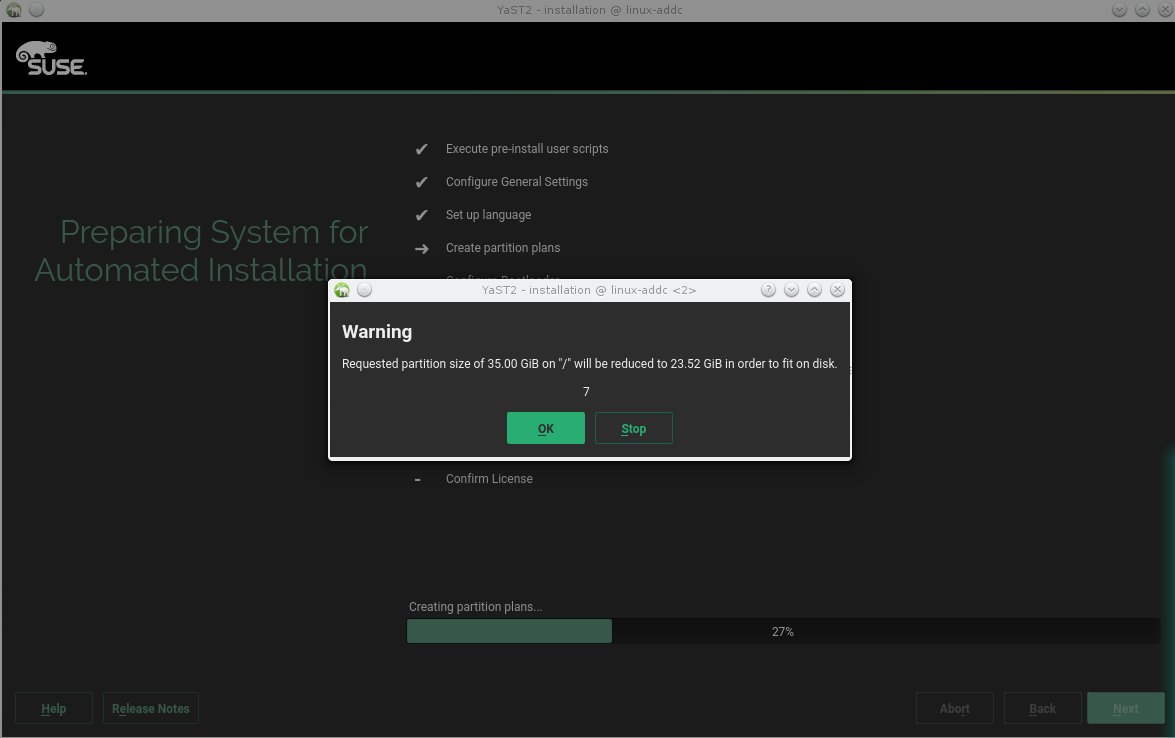Close the Warning dialog with X icon
1175x738 pixels.
(x=838, y=290)
